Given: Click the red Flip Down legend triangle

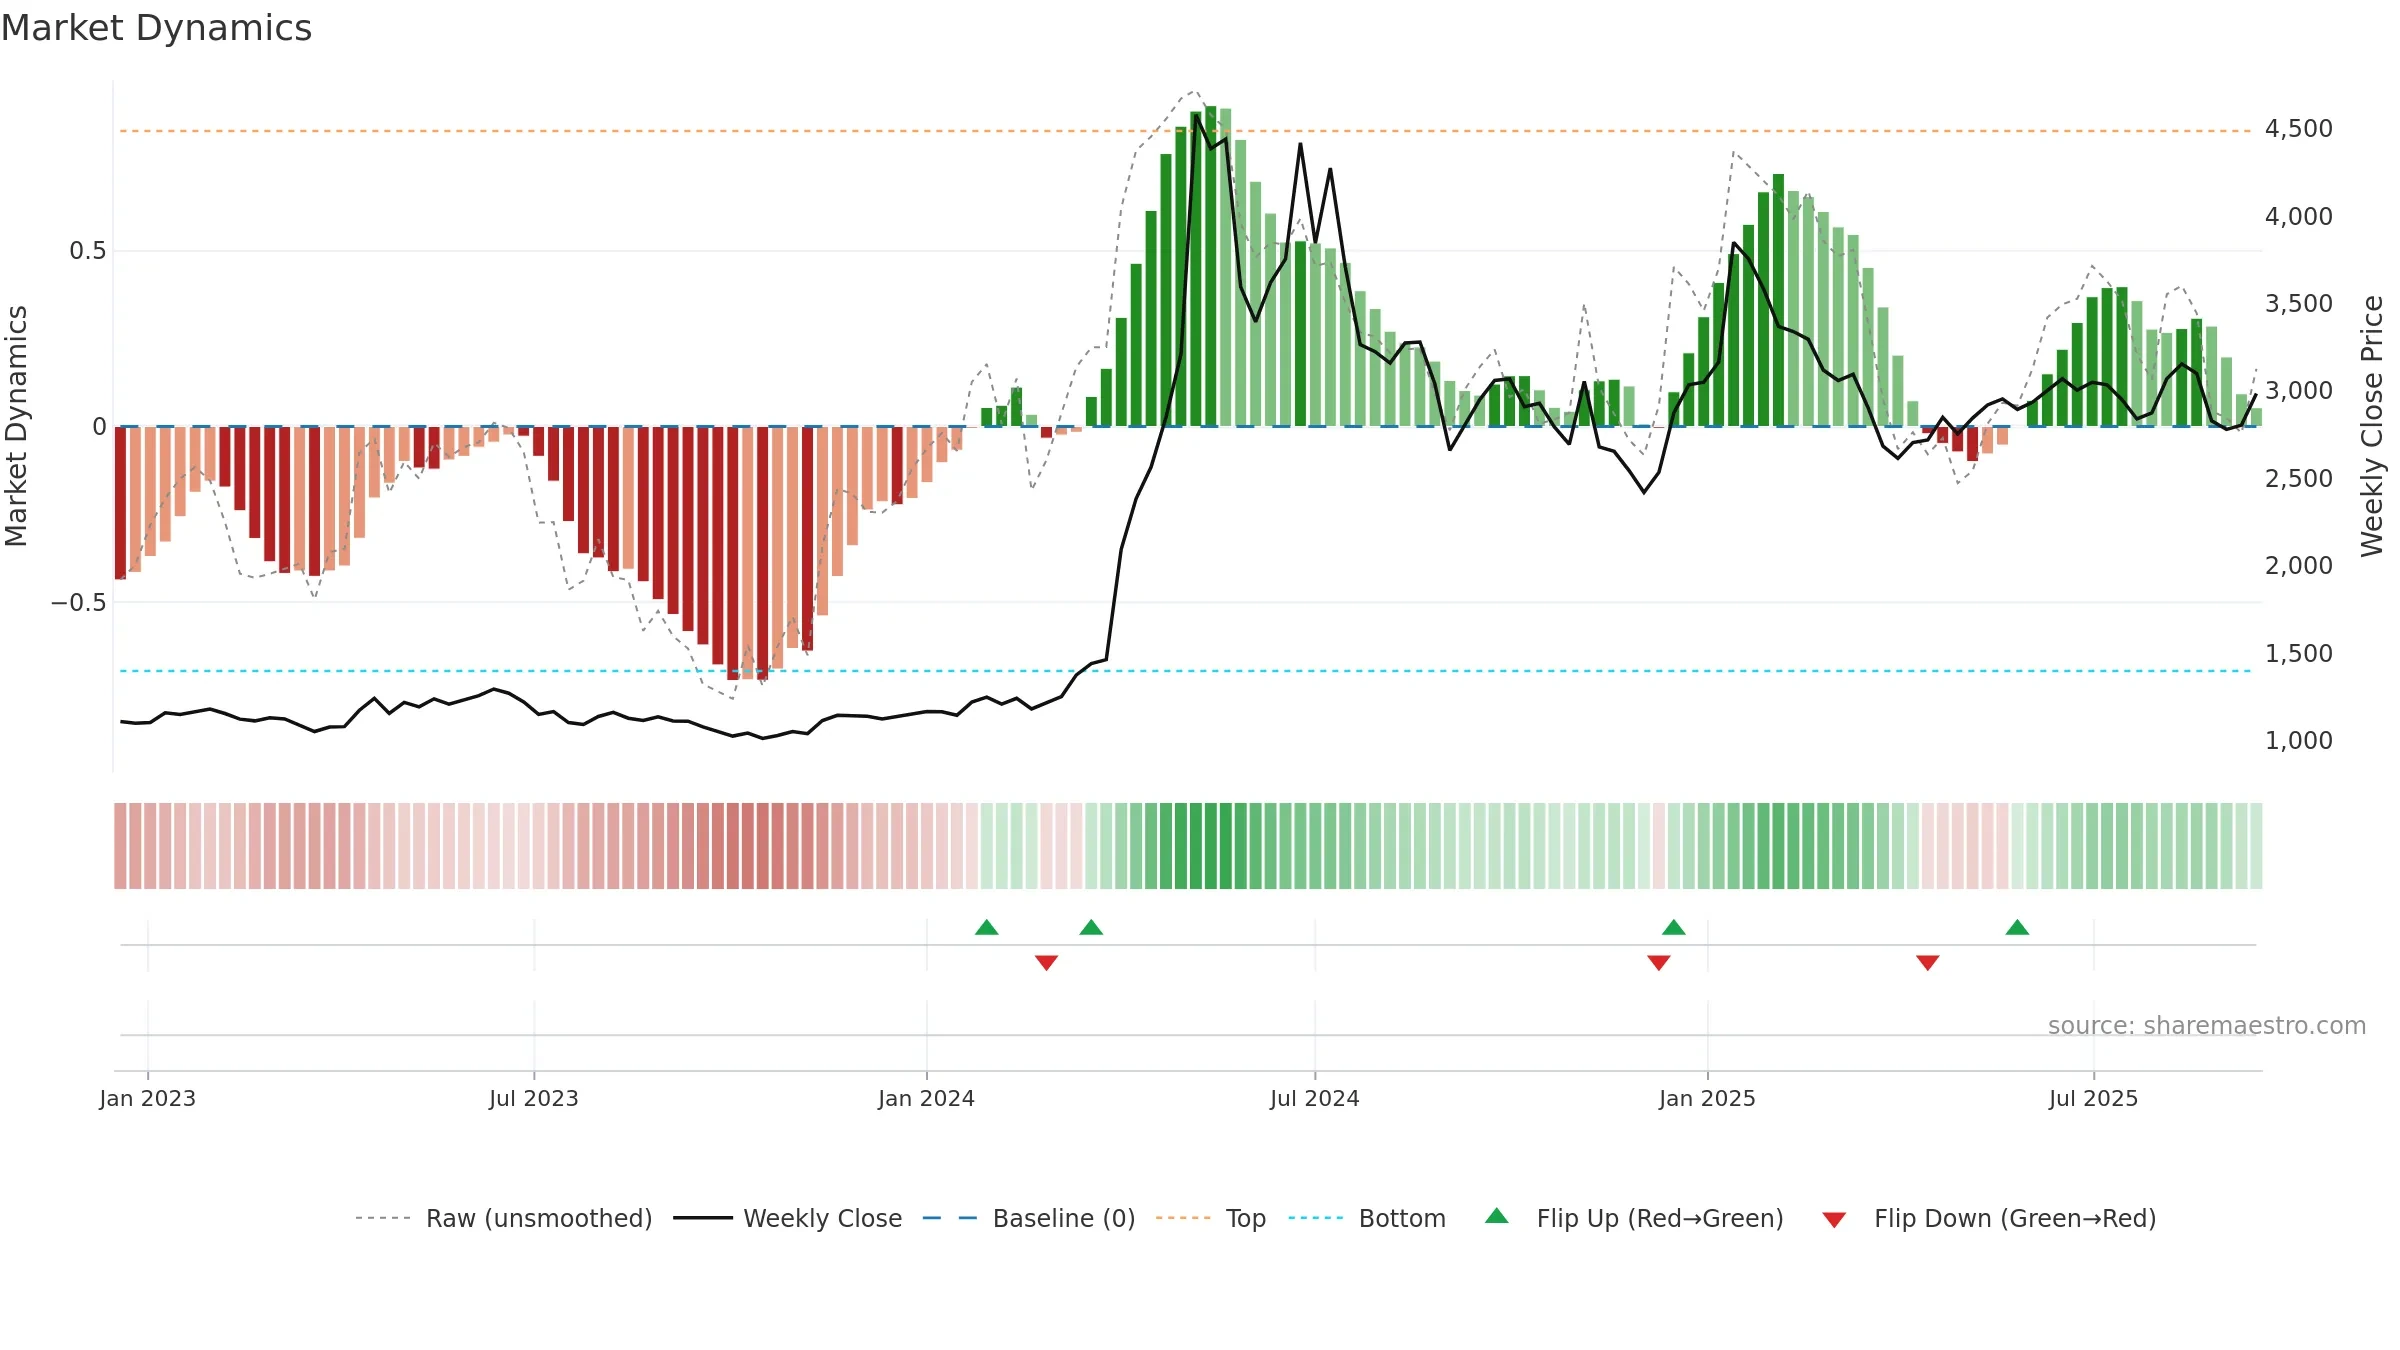Looking at the screenshot, I should tap(1834, 1220).
